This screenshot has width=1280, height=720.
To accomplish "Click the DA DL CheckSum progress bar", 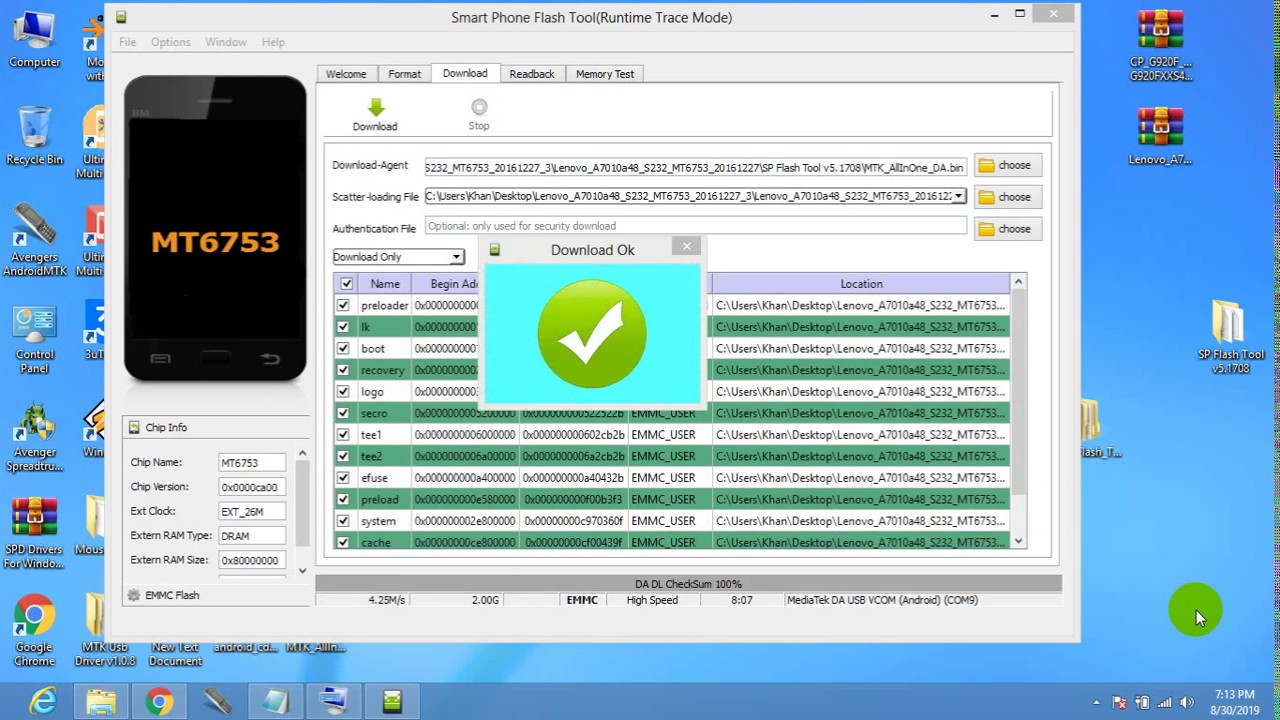I will coord(688,584).
